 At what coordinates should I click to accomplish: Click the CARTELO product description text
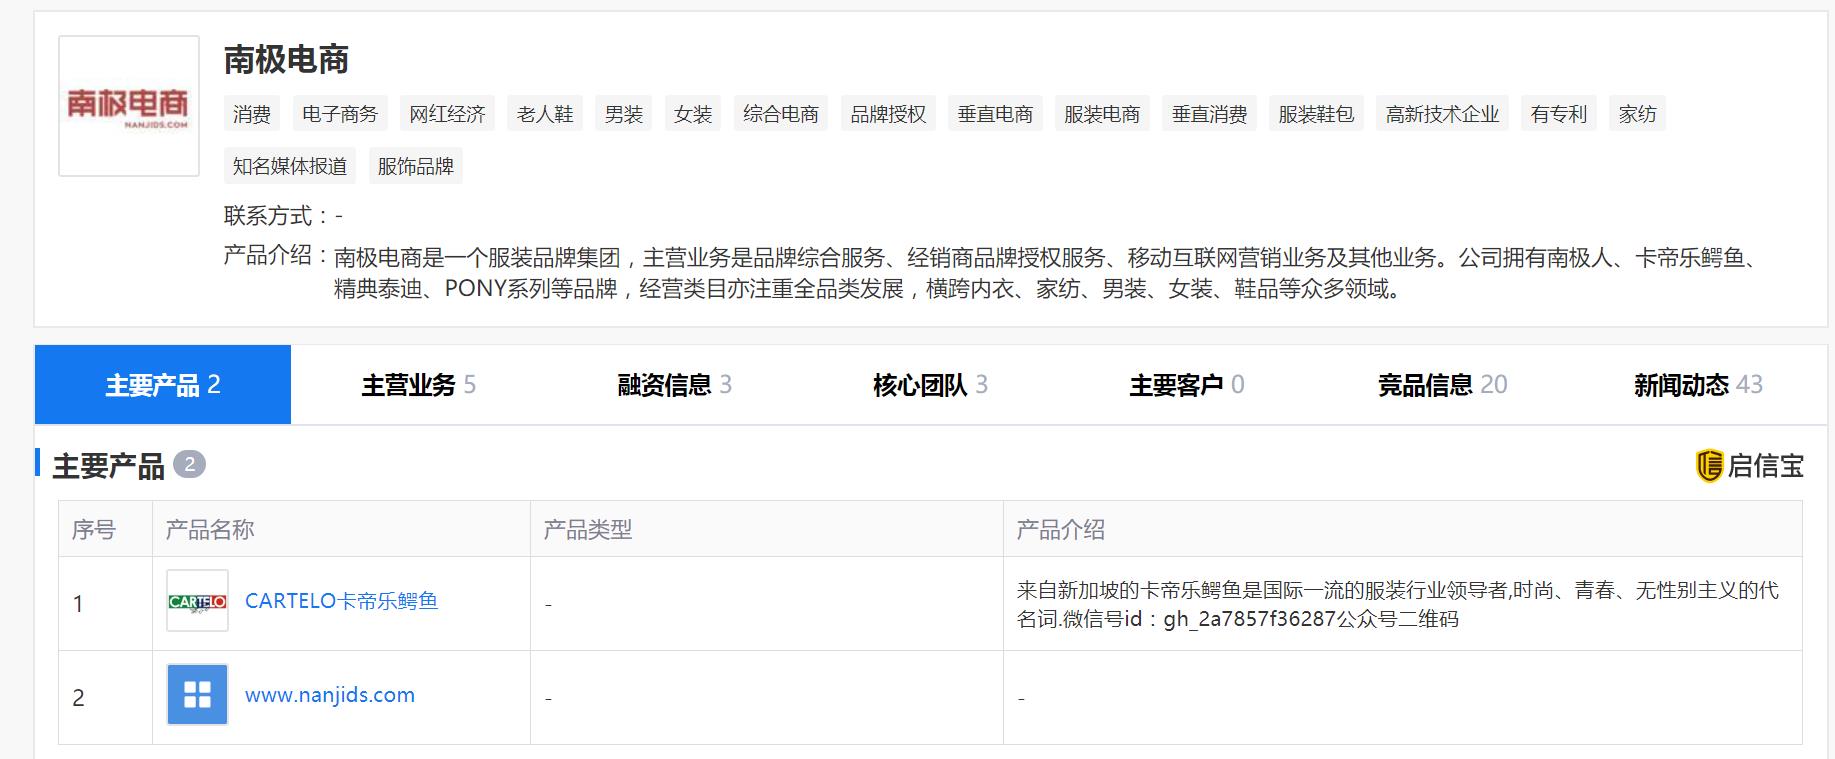coord(1398,604)
